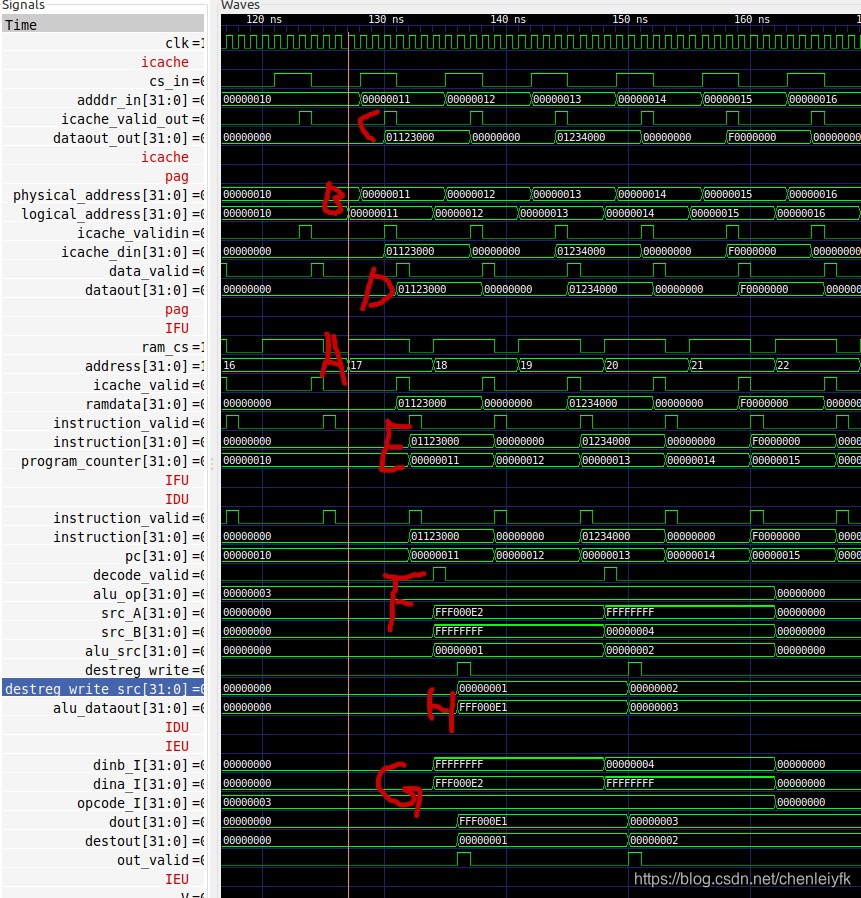Click value FFF000E2 in the src_A waveform

(x=459, y=612)
